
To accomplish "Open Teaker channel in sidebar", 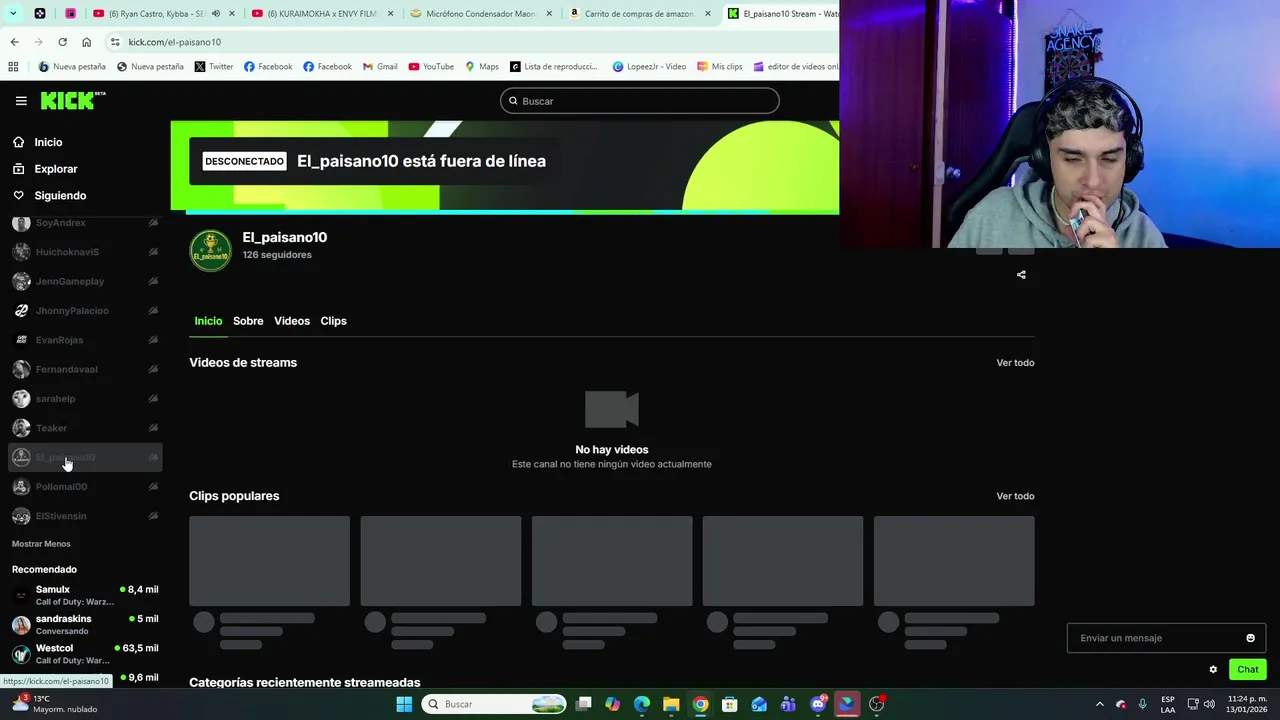I will point(85,428).
